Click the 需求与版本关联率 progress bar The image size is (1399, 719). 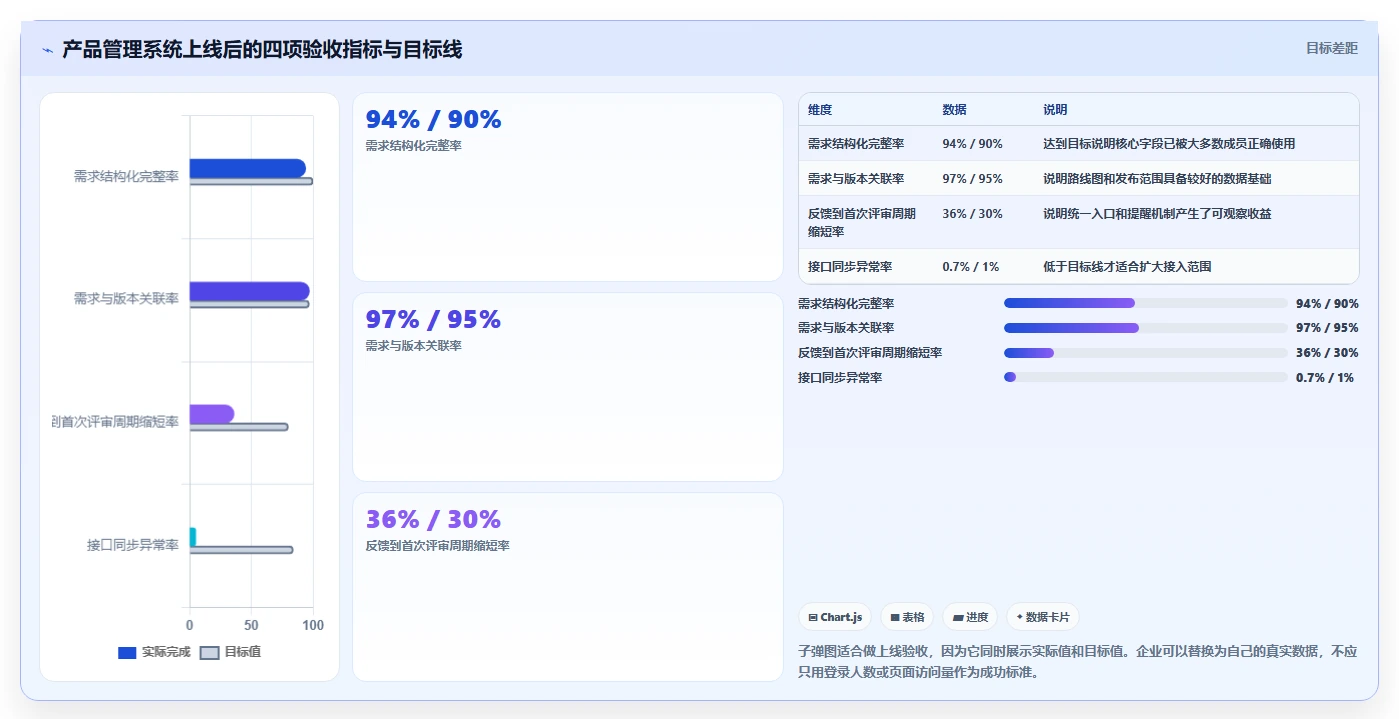tap(1146, 328)
